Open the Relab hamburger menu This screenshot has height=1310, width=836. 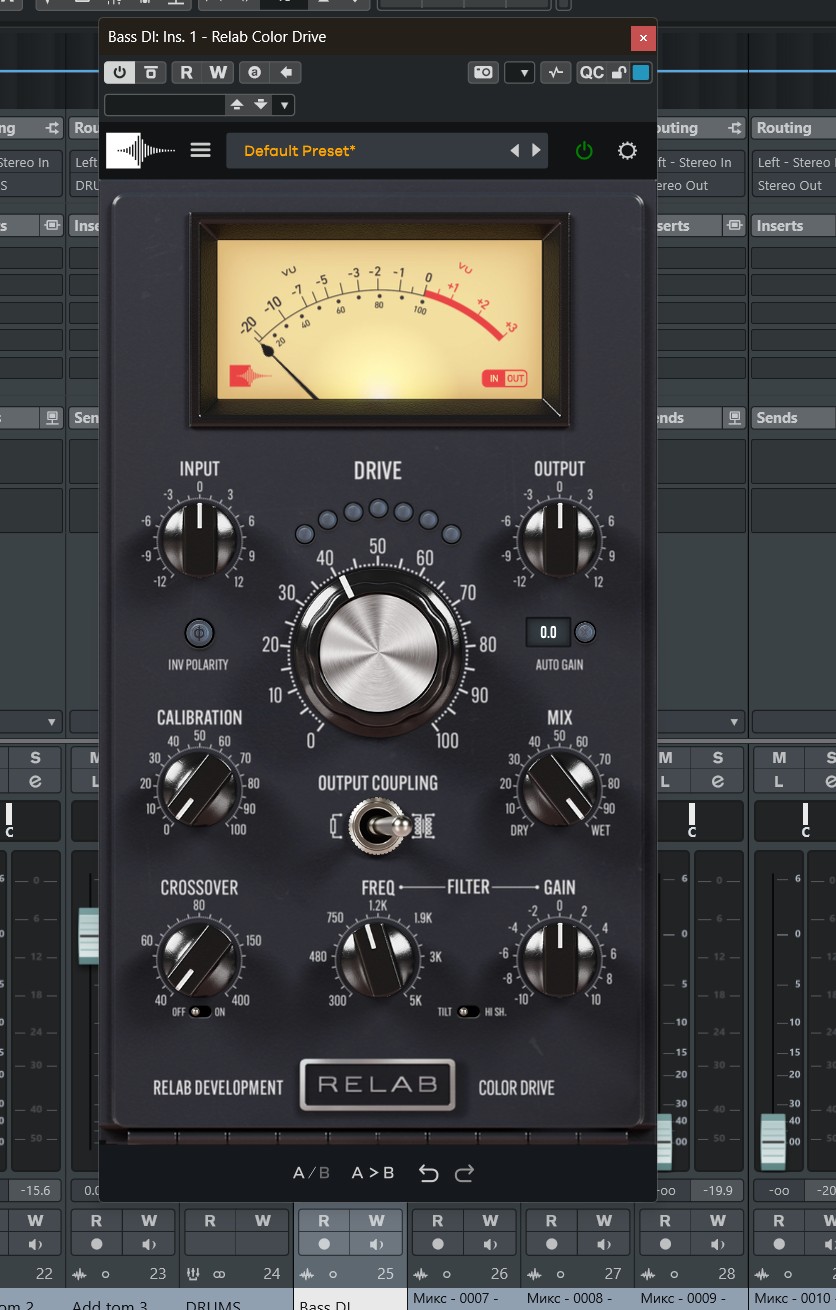(201, 150)
